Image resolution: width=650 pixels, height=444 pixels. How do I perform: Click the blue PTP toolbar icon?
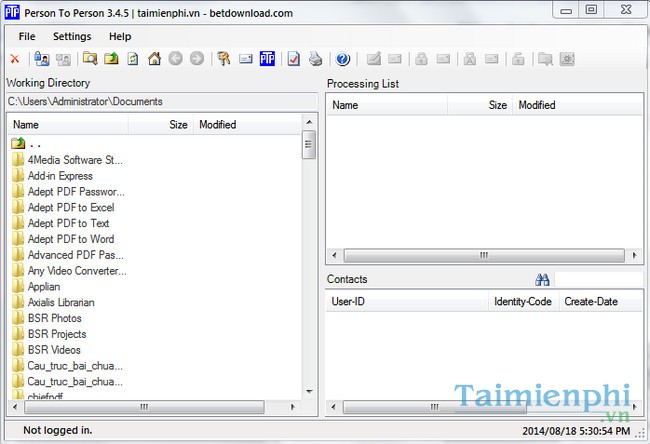267,59
